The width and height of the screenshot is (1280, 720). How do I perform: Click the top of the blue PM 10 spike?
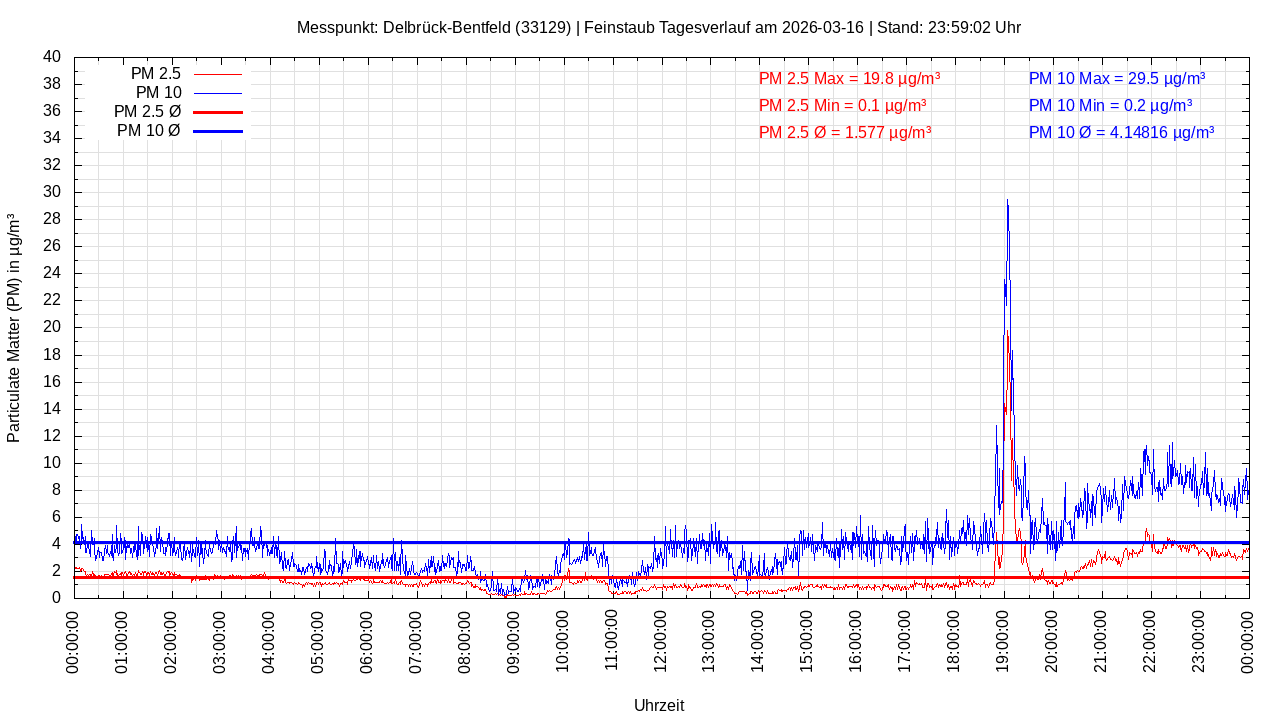(1007, 202)
